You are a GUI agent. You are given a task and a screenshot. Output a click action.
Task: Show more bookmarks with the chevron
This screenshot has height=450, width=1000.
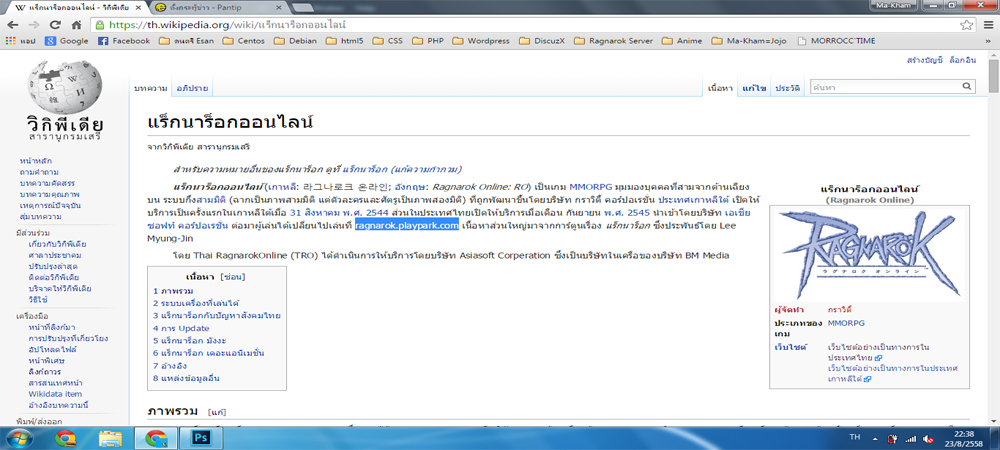[987, 41]
